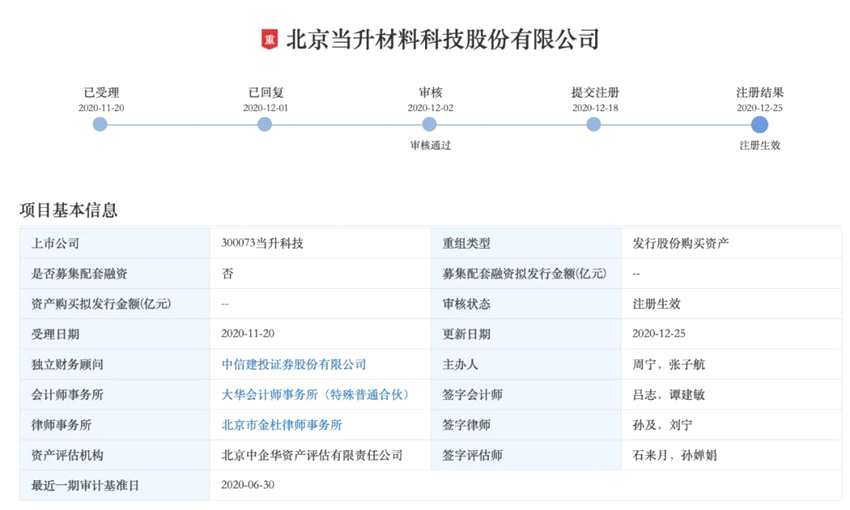Click the 2020-06-30 audit base date
This screenshot has height=510, width=850.
coord(248,485)
